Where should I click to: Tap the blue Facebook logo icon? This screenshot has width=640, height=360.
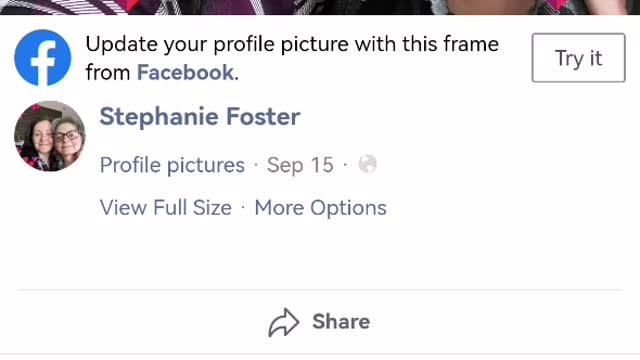pos(42,58)
